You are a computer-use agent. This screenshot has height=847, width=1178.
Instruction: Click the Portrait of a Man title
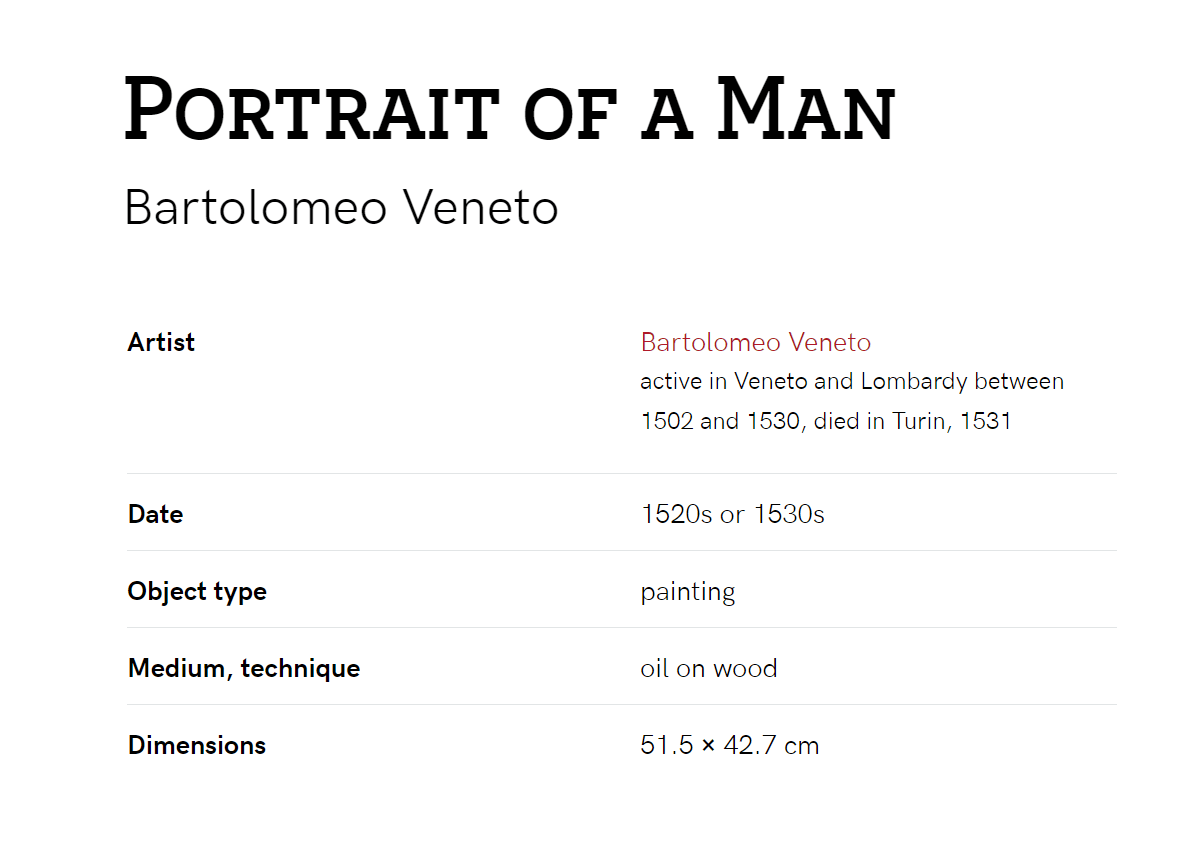509,109
